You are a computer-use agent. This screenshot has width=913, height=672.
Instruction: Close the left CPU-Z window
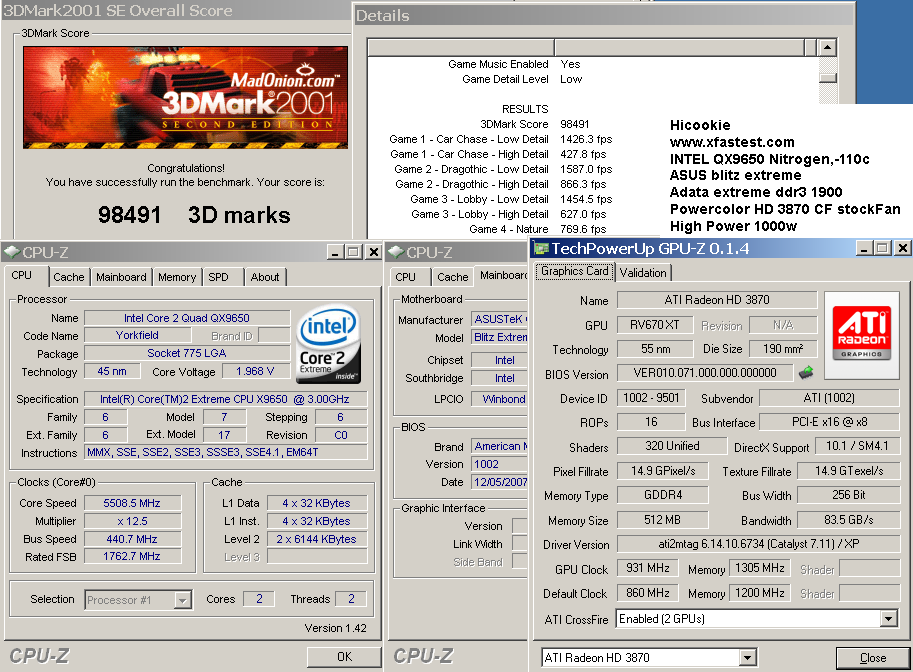(373, 252)
